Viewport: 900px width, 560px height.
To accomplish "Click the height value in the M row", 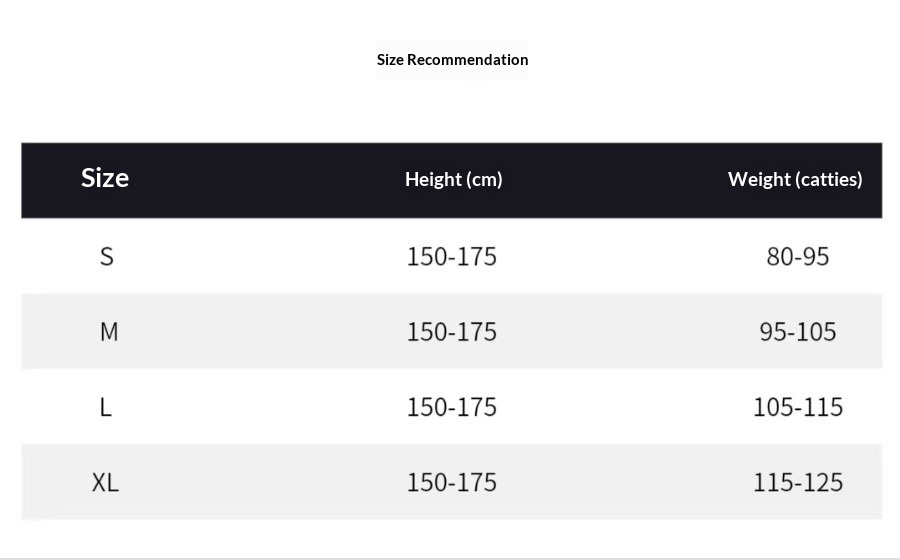I will coord(451,332).
